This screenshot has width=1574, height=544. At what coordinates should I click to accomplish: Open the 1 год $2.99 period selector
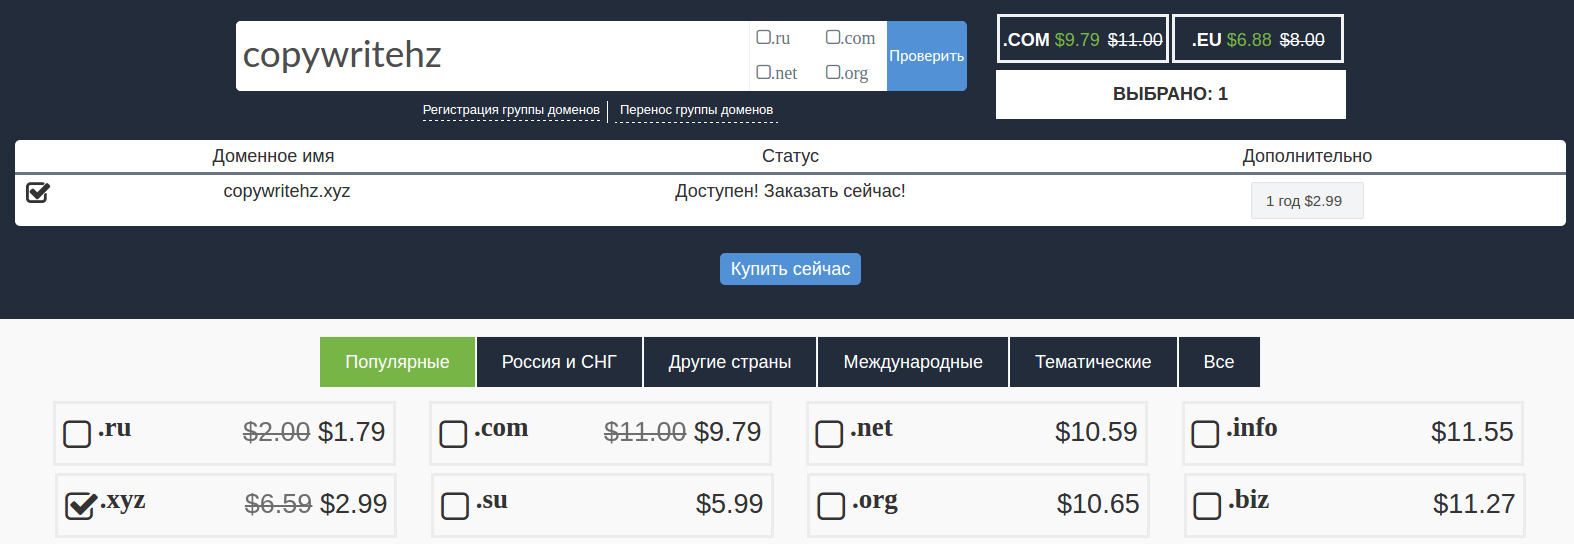click(x=1307, y=200)
